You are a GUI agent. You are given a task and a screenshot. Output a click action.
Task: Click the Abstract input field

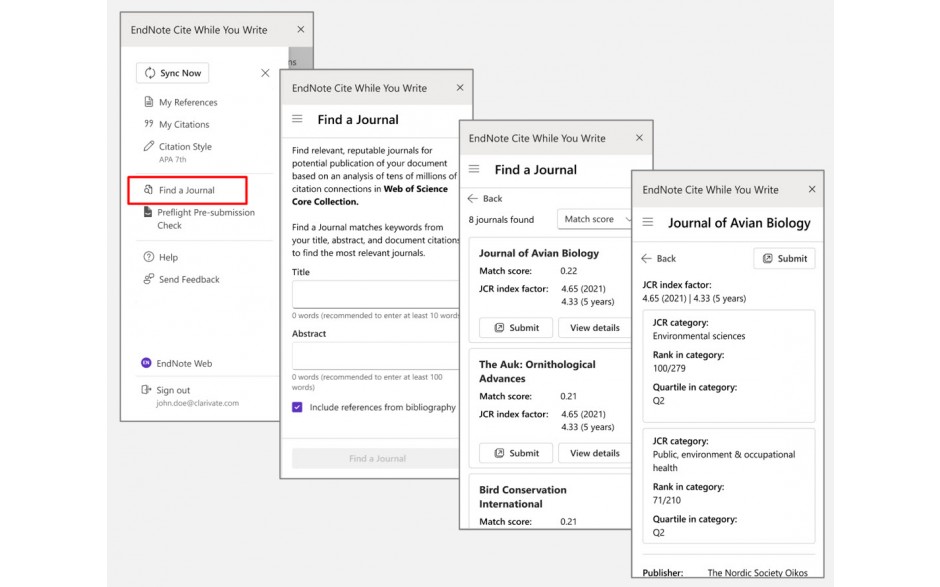coord(375,353)
